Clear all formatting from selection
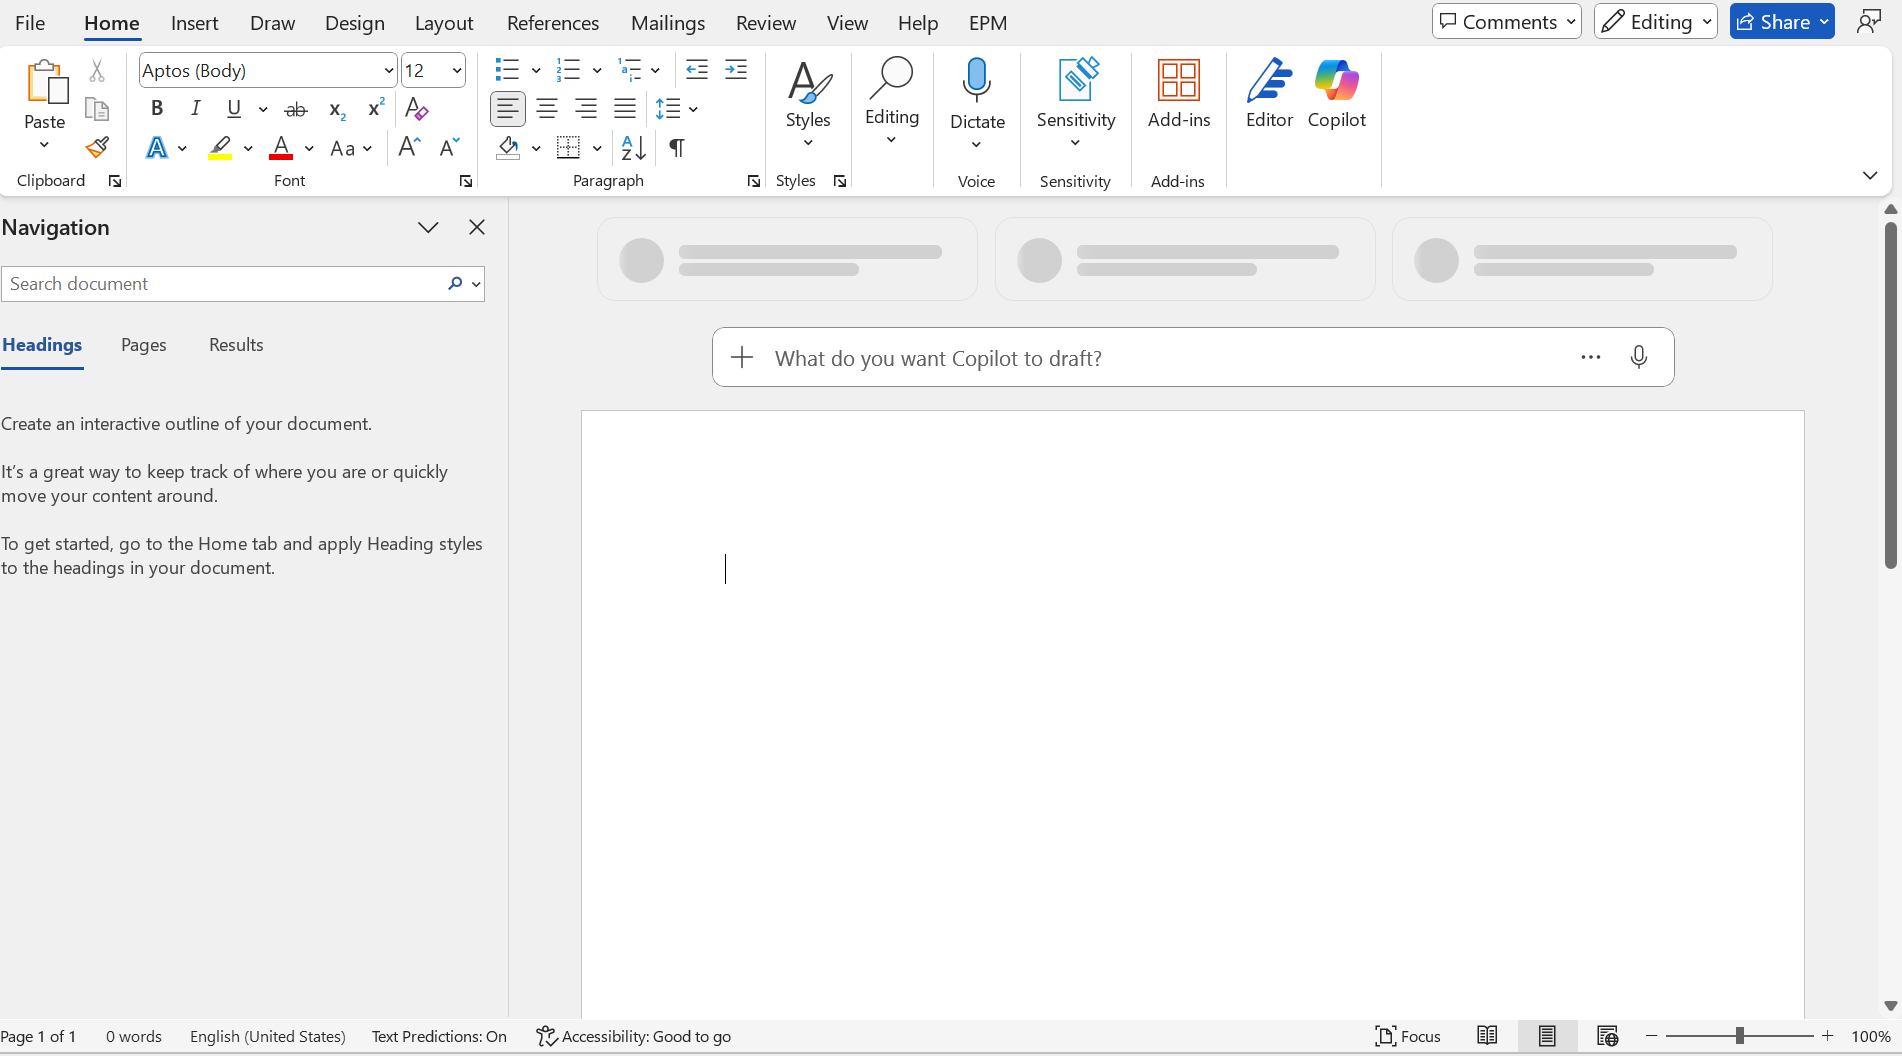 tap(417, 108)
